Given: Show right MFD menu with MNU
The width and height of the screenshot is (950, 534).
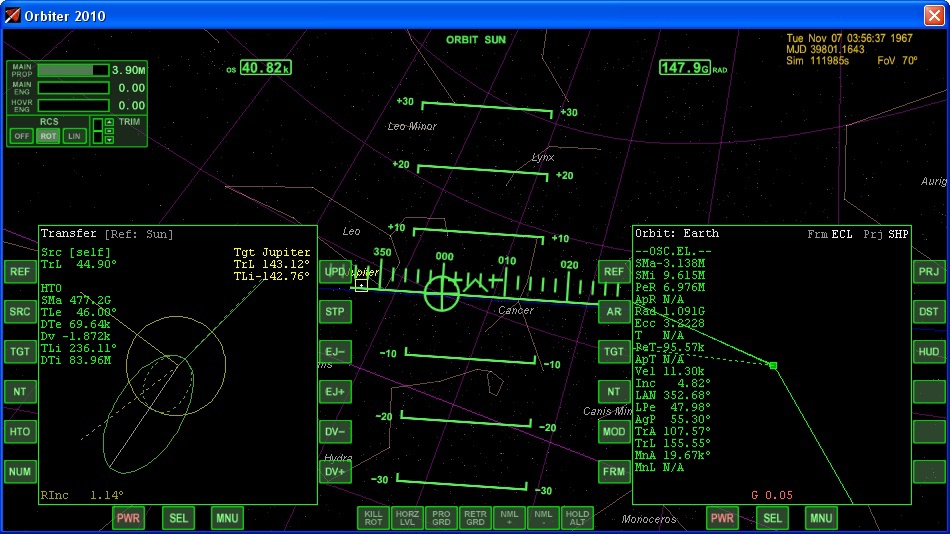Looking at the screenshot, I should (x=821, y=518).
